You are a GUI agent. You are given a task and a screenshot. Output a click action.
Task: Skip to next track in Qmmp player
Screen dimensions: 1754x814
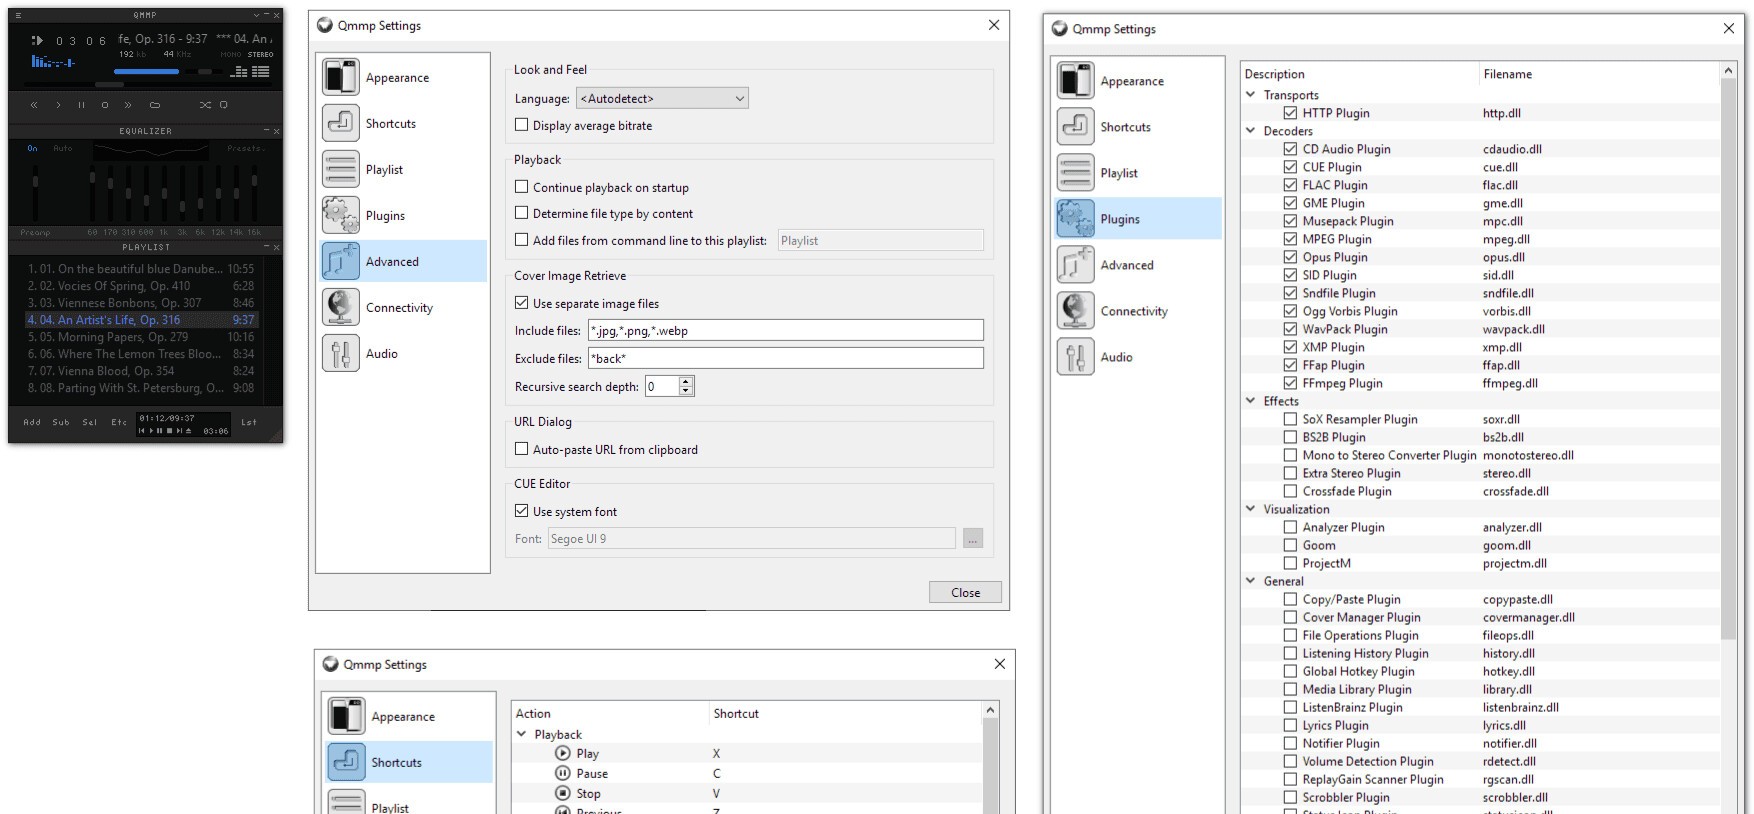click(x=128, y=105)
